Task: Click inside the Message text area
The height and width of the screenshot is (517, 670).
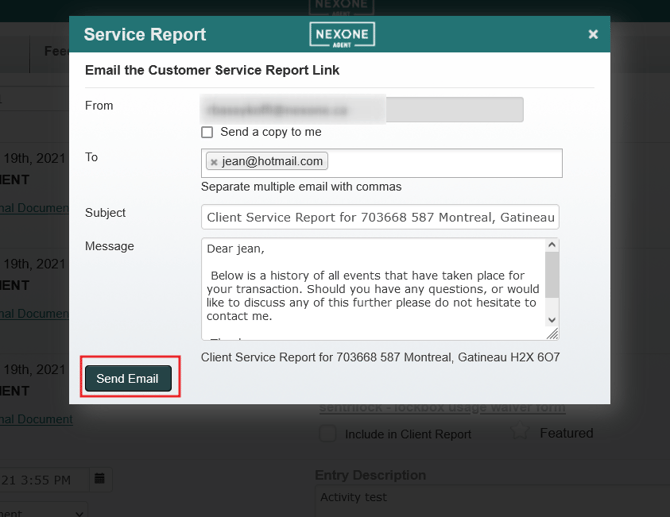Action: click(370, 288)
